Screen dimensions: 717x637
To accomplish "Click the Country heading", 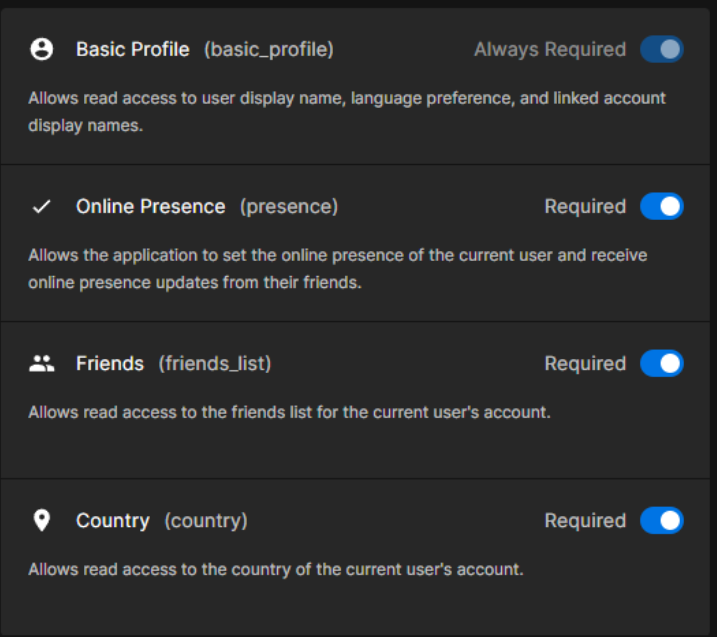I will (x=112, y=520).
